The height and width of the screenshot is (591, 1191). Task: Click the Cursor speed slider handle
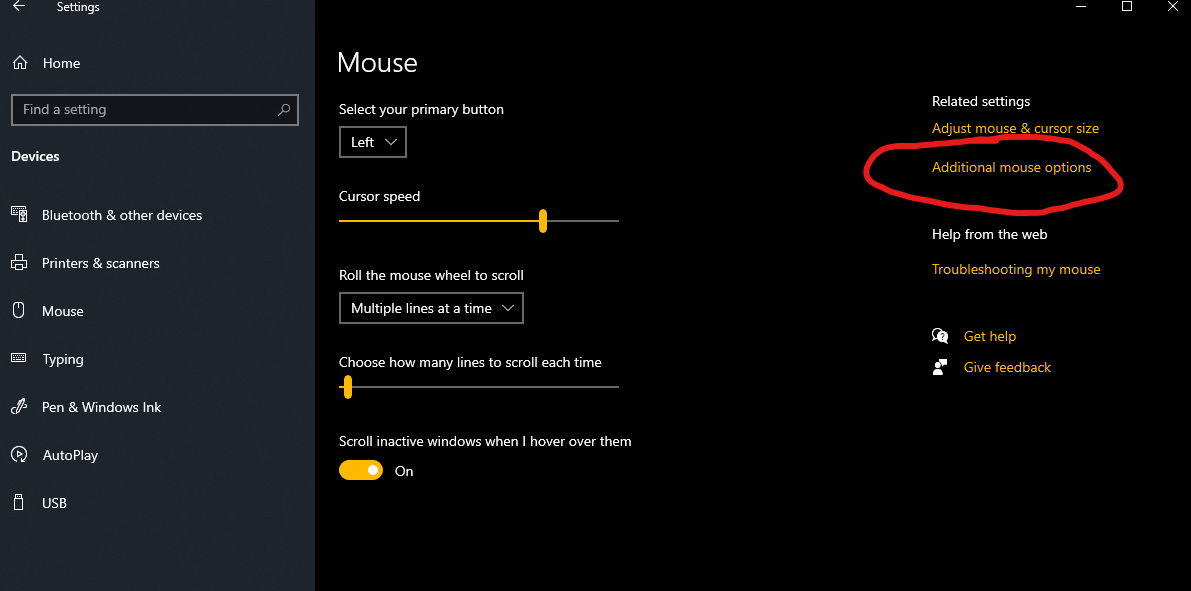point(543,221)
